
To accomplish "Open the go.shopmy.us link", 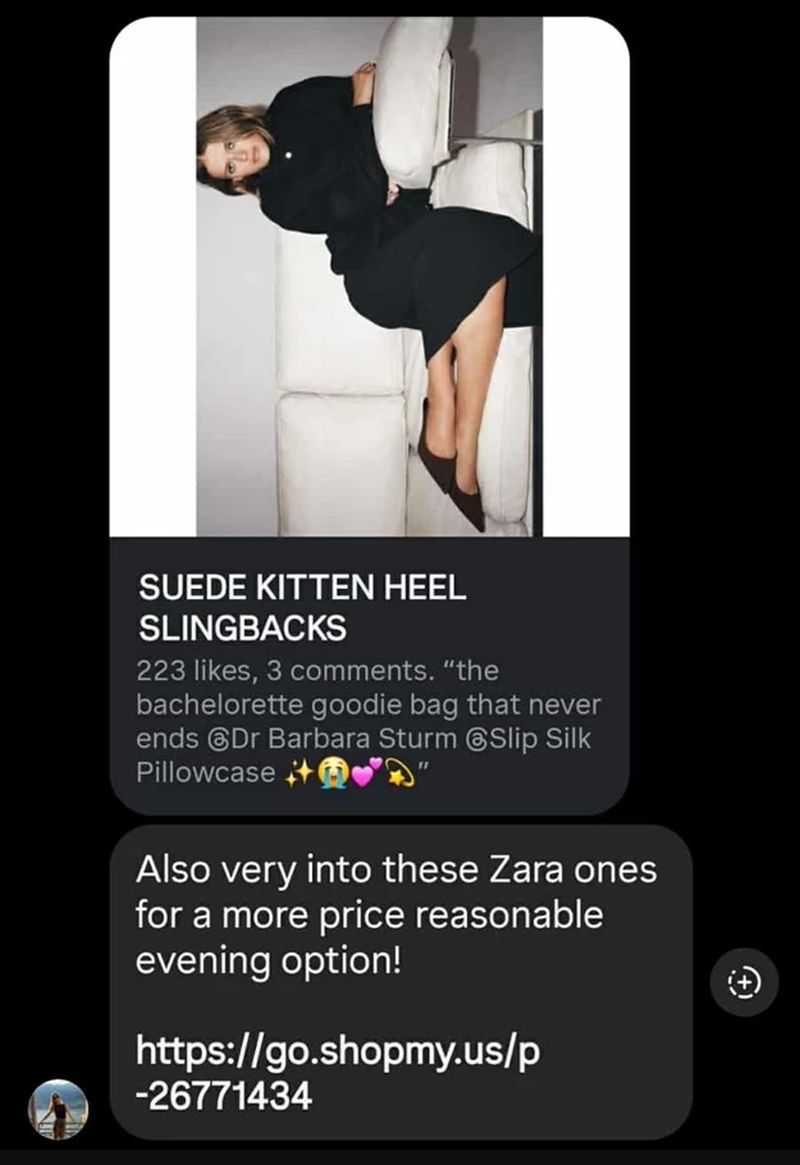I will pos(338,1072).
